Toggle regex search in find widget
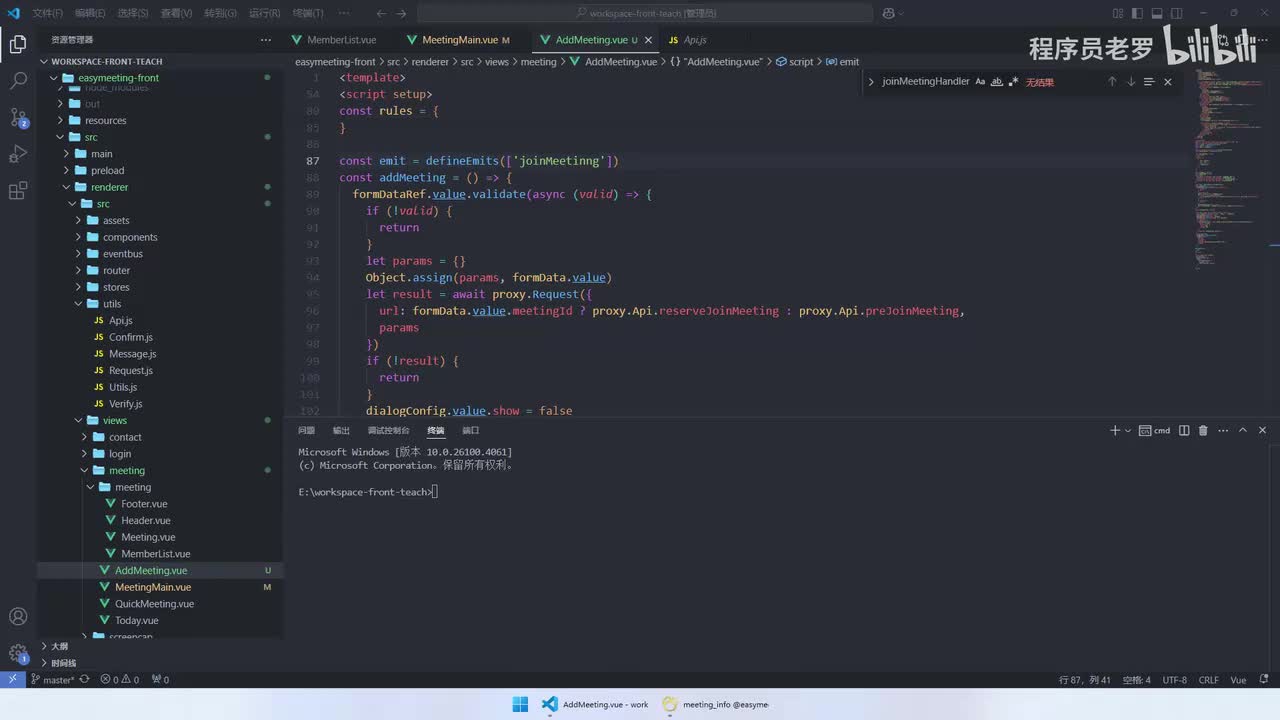Image resolution: width=1280 pixels, height=720 pixels. coord(1013,82)
